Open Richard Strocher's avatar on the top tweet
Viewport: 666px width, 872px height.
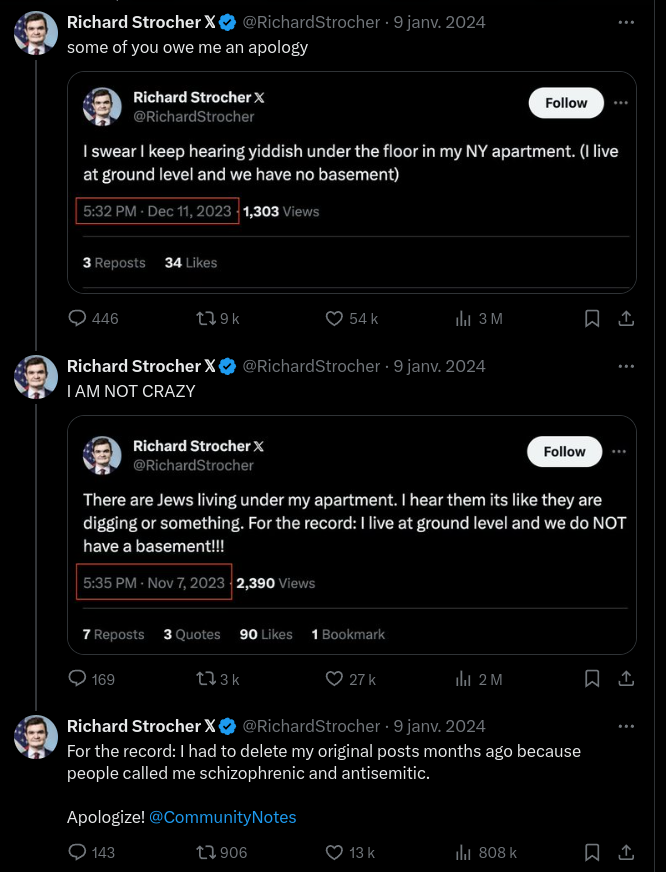point(36,33)
